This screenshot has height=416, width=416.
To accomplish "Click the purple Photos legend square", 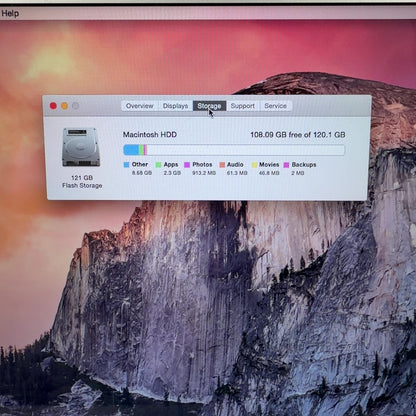I will [x=187, y=165].
